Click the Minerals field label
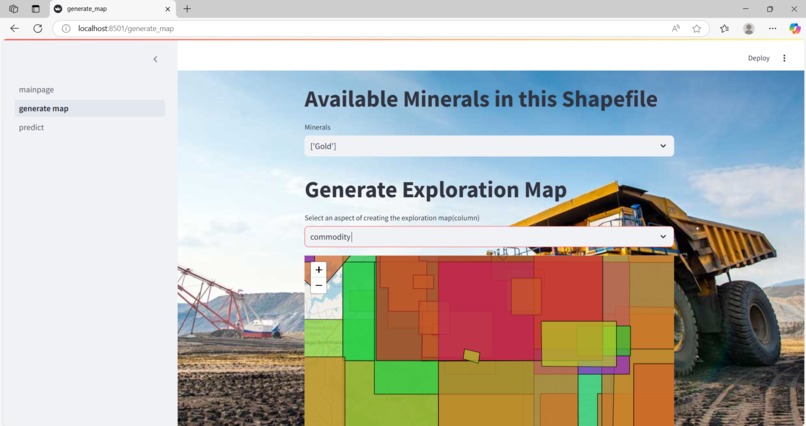The image size is (806, 426). point(317,127)
